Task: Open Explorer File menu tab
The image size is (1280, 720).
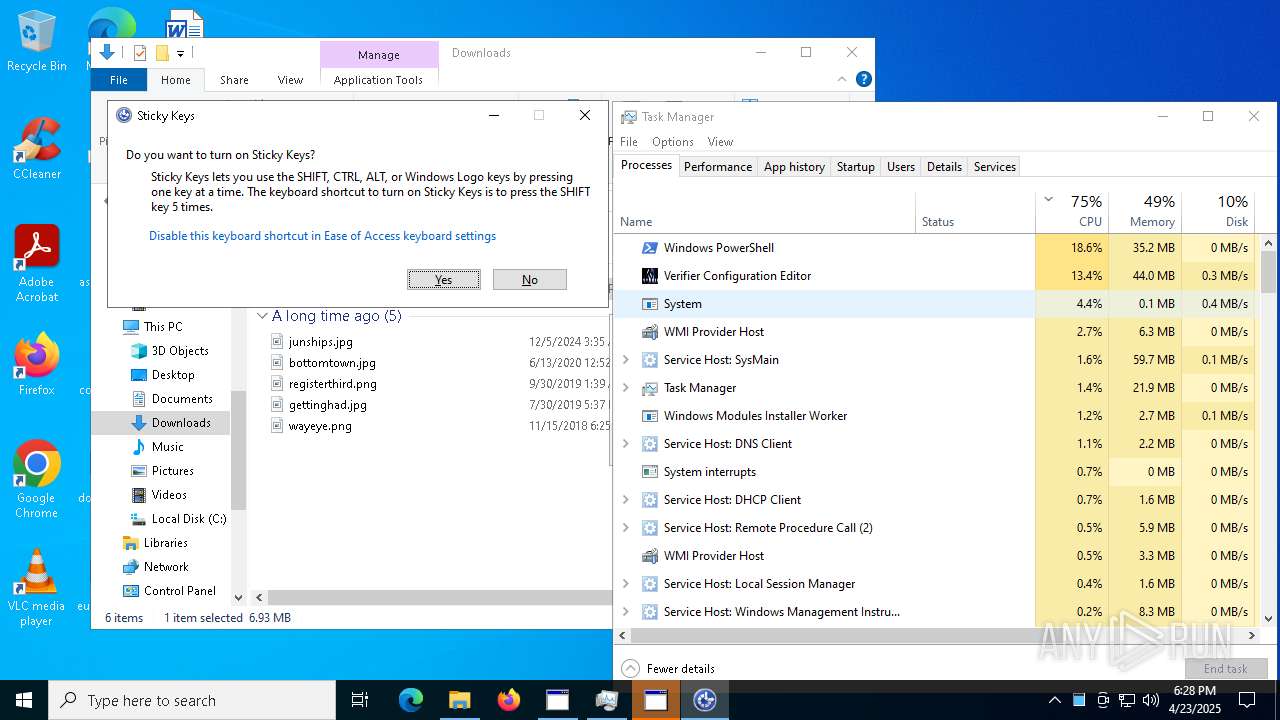Action: tap(119, 80)
